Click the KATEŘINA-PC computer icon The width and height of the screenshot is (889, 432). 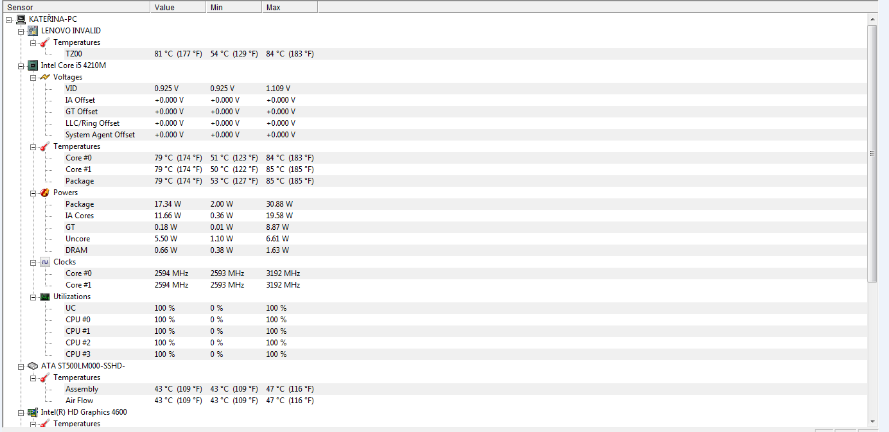pyautogui.click(x=21, y=19)
